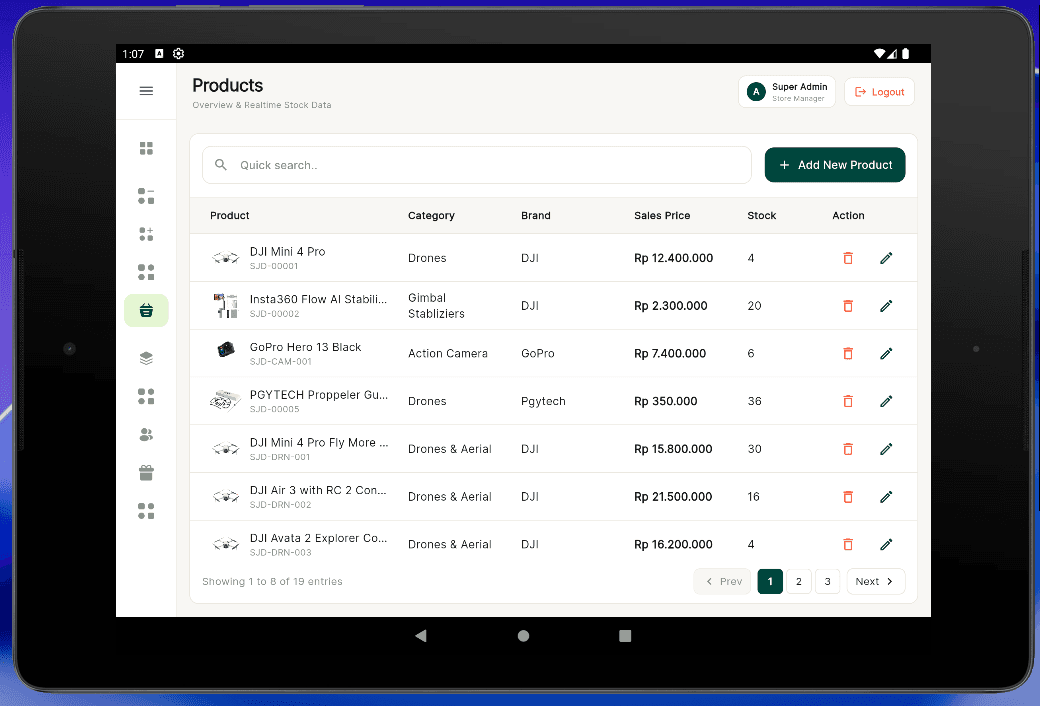This screenshot has height=706, width=1040.
Task: Click the PGYTECH product thumbnail
Action: pos(226,401)
